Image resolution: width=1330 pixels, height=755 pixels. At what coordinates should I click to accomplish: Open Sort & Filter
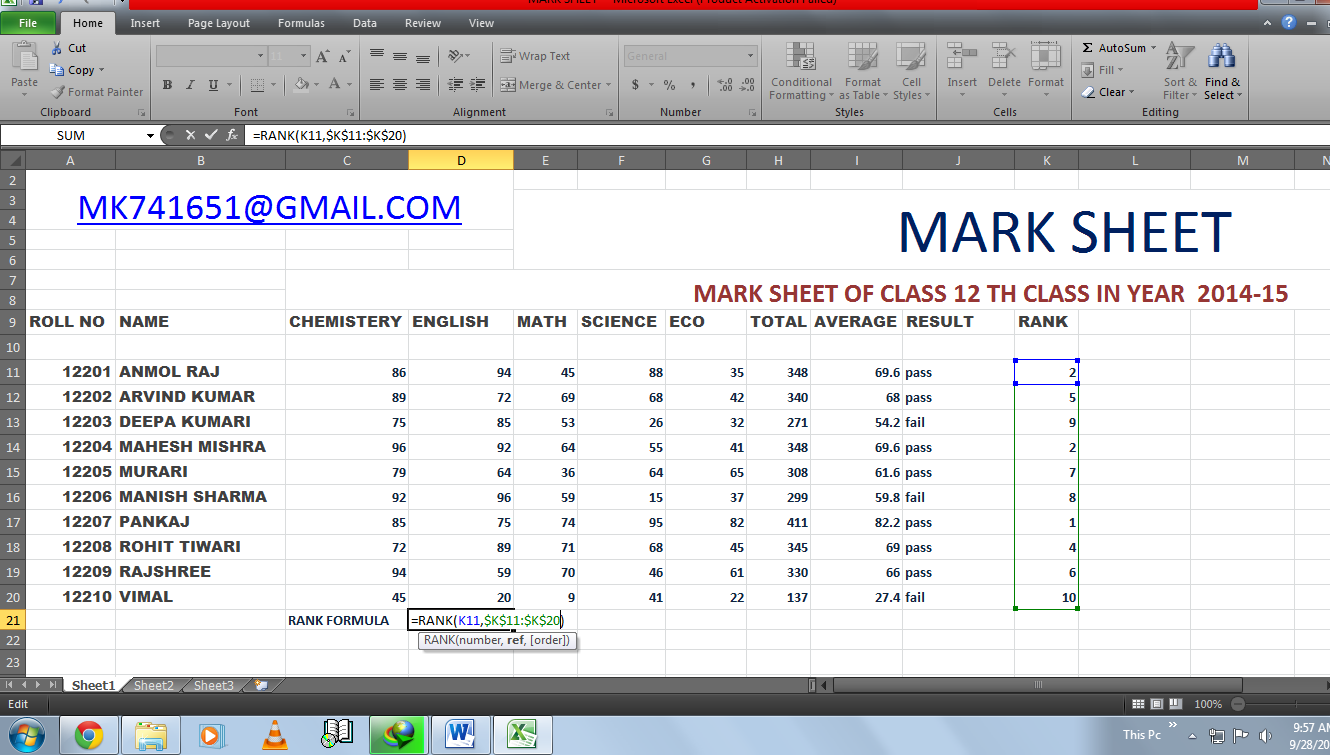click(1178, 70)
